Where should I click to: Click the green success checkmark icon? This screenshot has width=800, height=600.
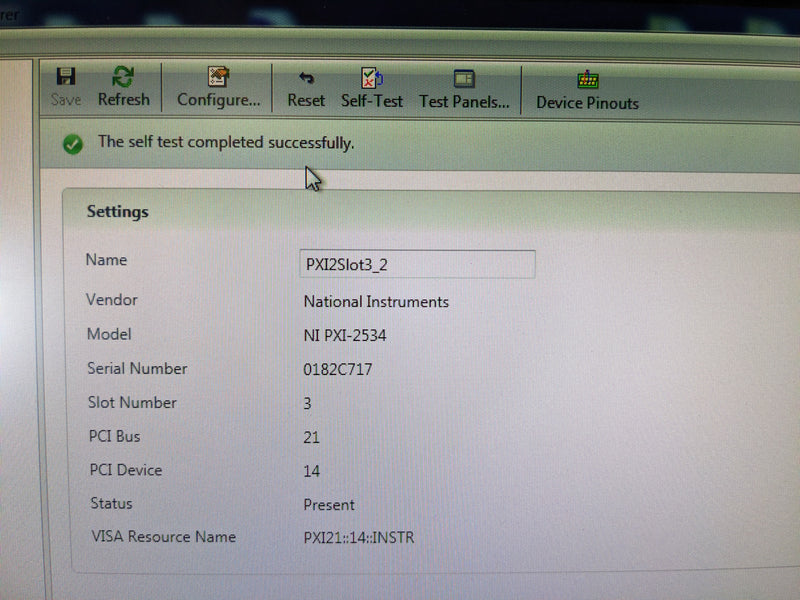pyautogui.click(x=73, y=144)
